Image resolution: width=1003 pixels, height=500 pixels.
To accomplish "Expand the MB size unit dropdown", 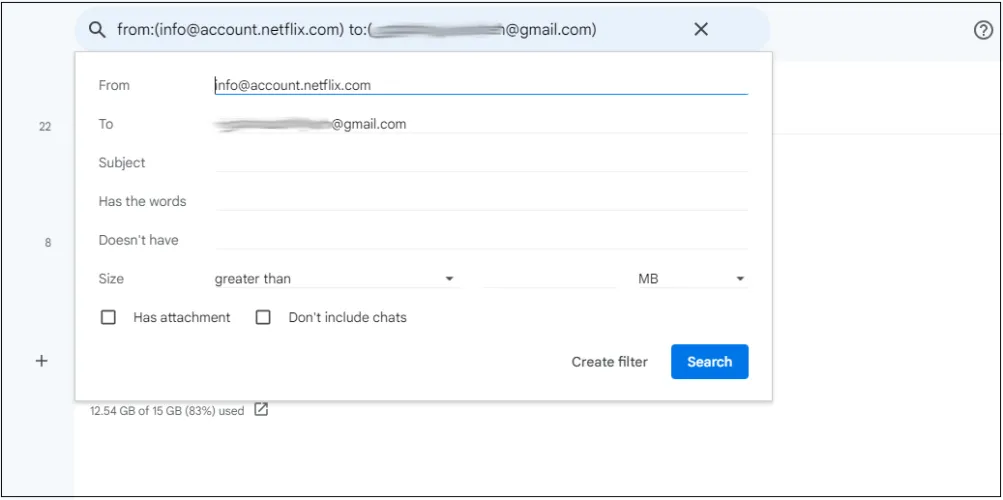I will pos(692,279).
